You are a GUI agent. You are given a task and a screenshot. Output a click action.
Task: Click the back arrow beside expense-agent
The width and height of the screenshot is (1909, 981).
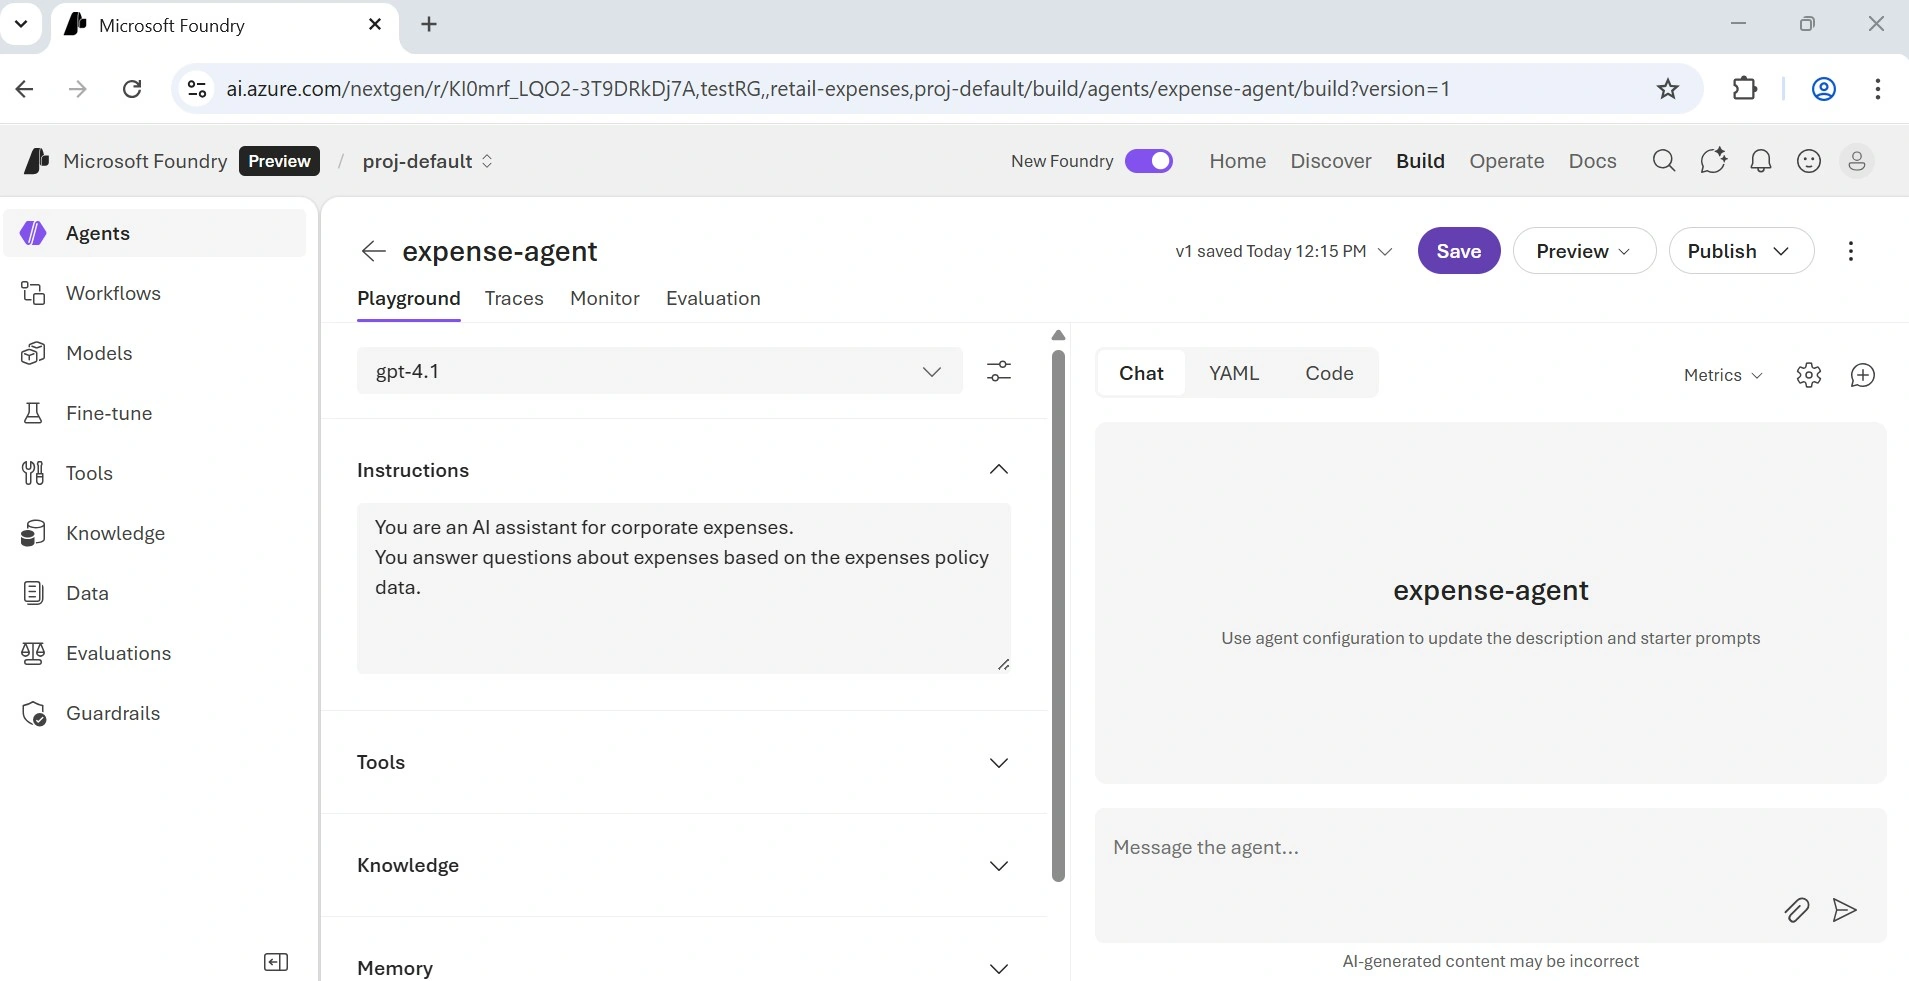(373, 251)
